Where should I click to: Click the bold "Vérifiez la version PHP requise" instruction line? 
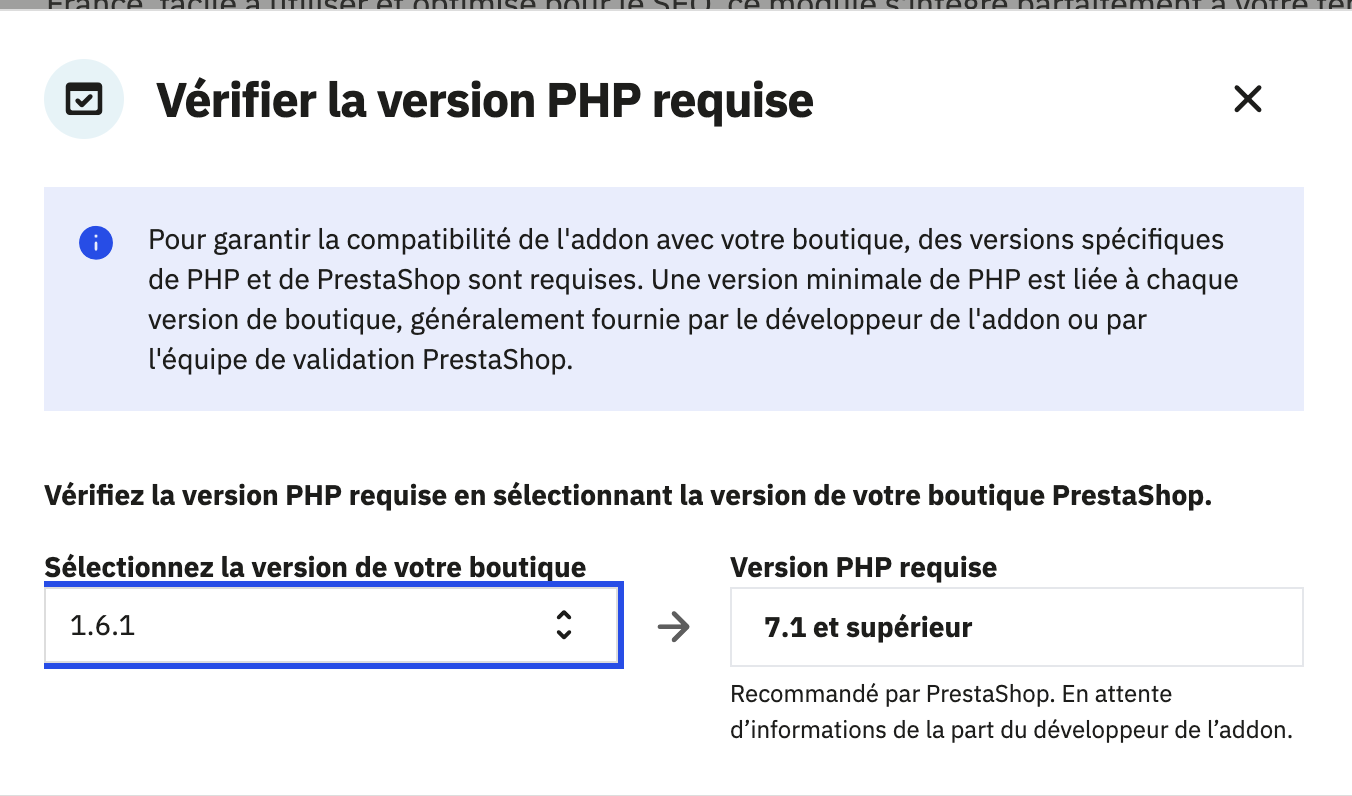[627, 496]
